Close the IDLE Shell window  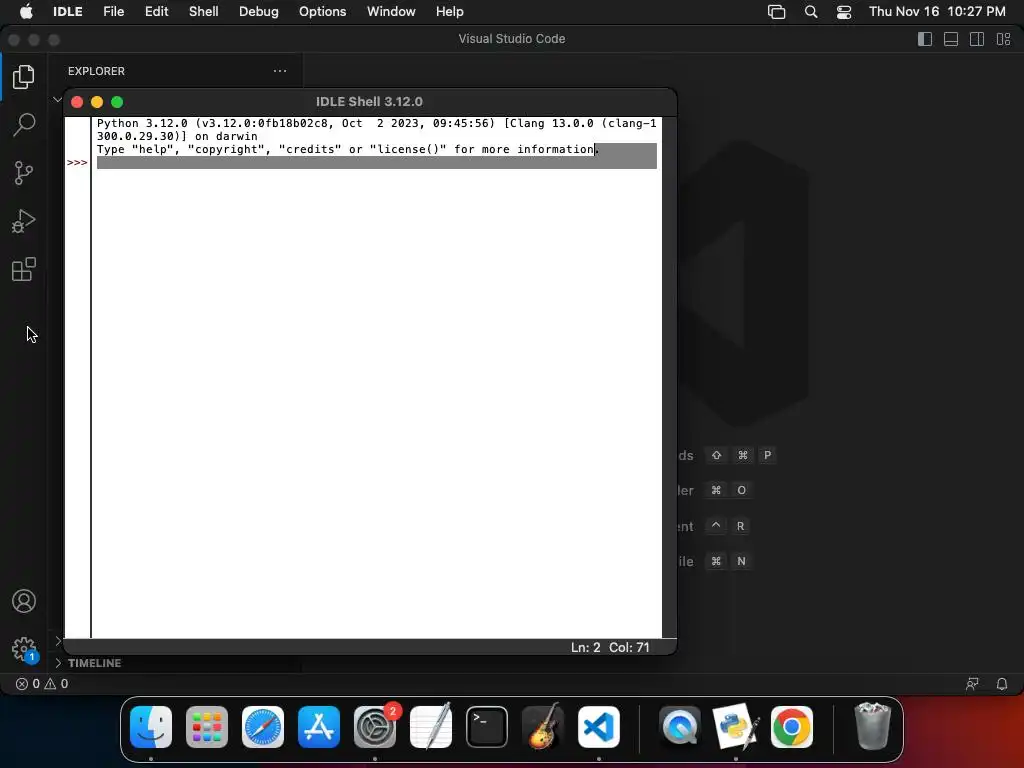click(77, 102)
